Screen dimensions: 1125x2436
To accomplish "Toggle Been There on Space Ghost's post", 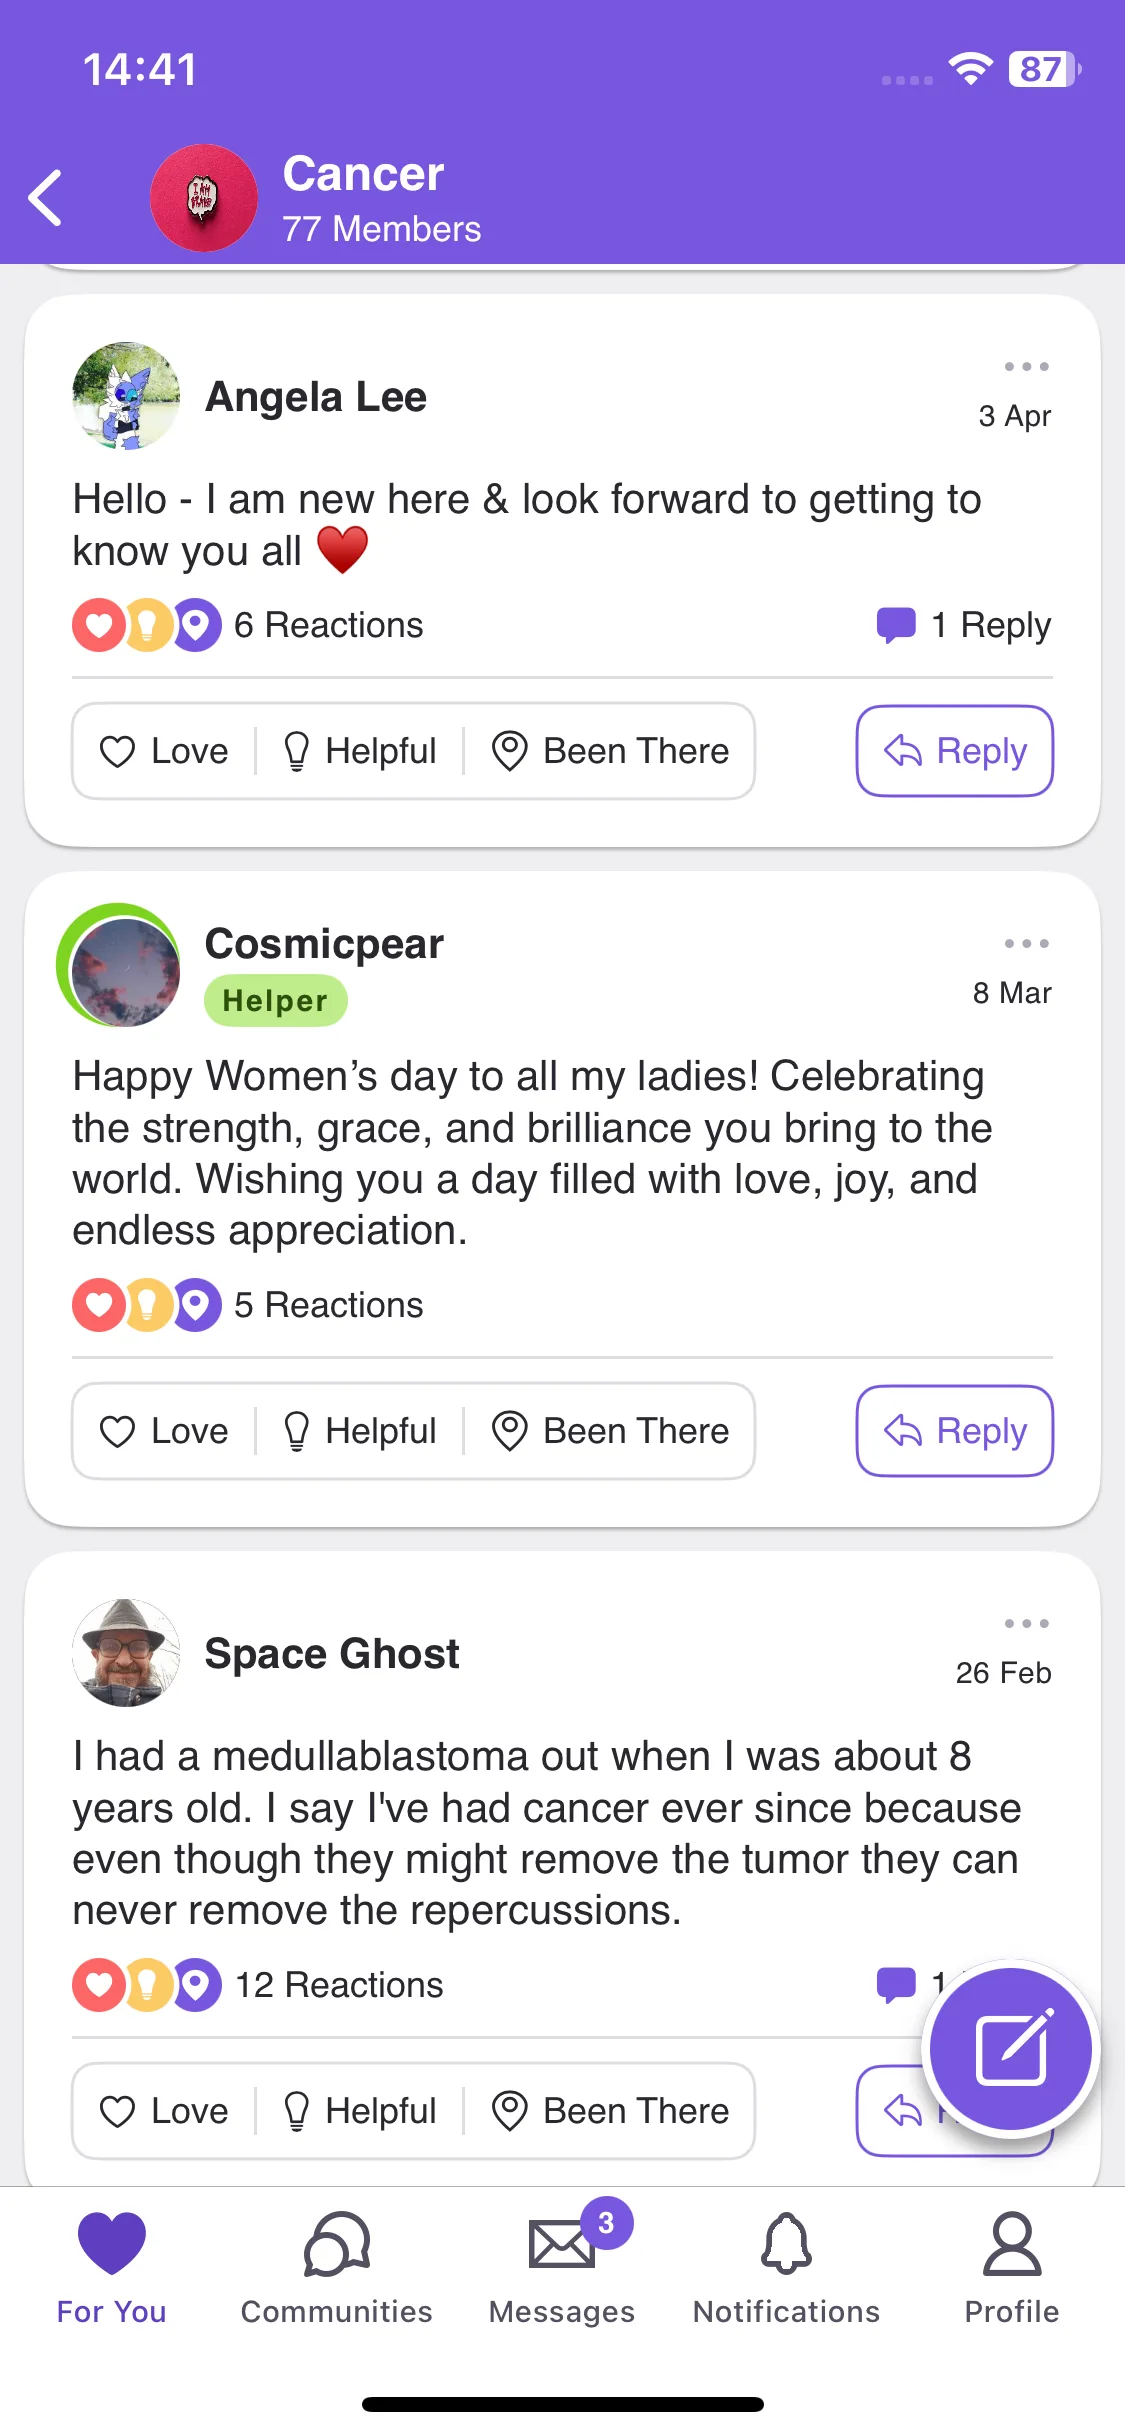I will pos(610,2111).
